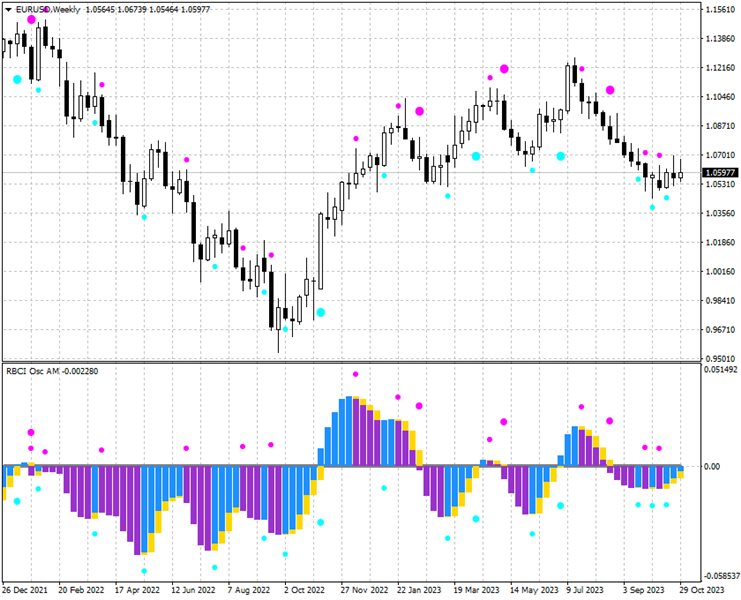Open the chart menu triangle beside EURUSD,Weekly
This screenshot has width=741, height=600.
[8, 9]
